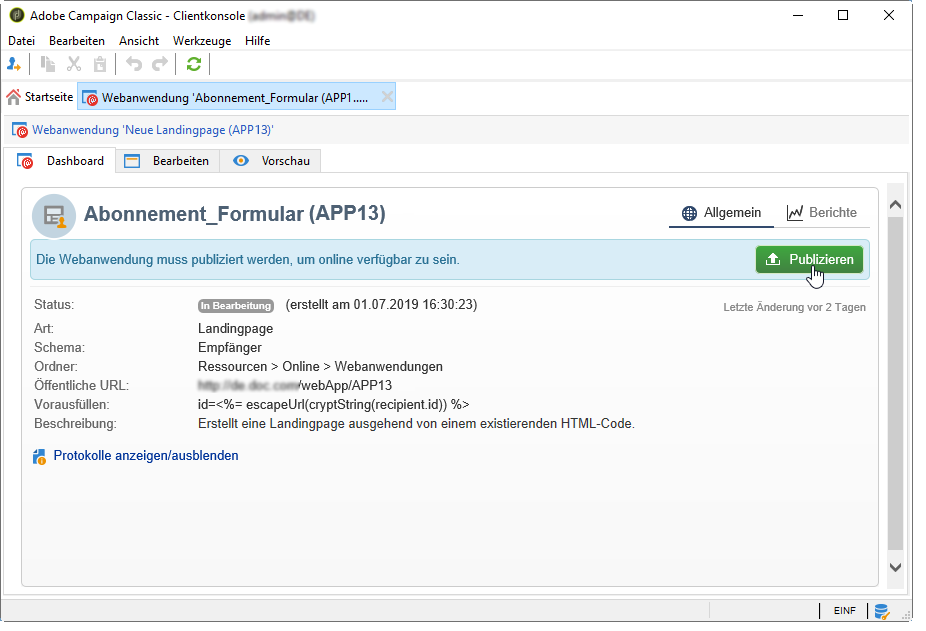Click the Adobe Campaign app icon
926x631 pixels.
[x=17, y=15]
